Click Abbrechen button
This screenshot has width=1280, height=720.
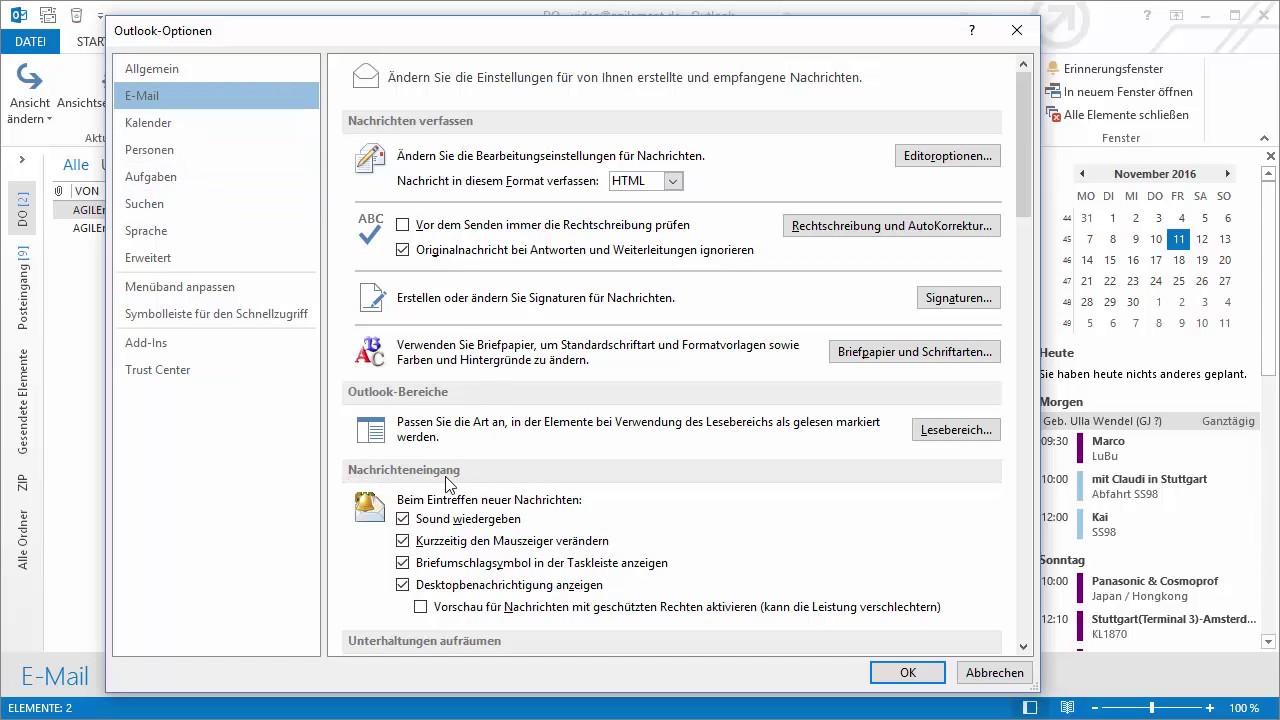994,673
